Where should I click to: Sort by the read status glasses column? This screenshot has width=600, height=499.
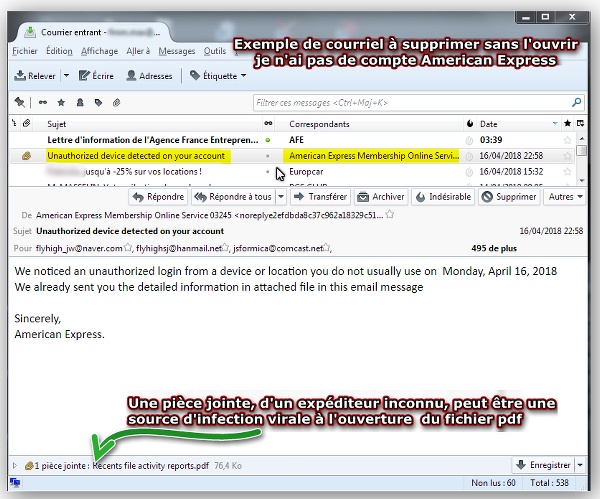point(268,124)
